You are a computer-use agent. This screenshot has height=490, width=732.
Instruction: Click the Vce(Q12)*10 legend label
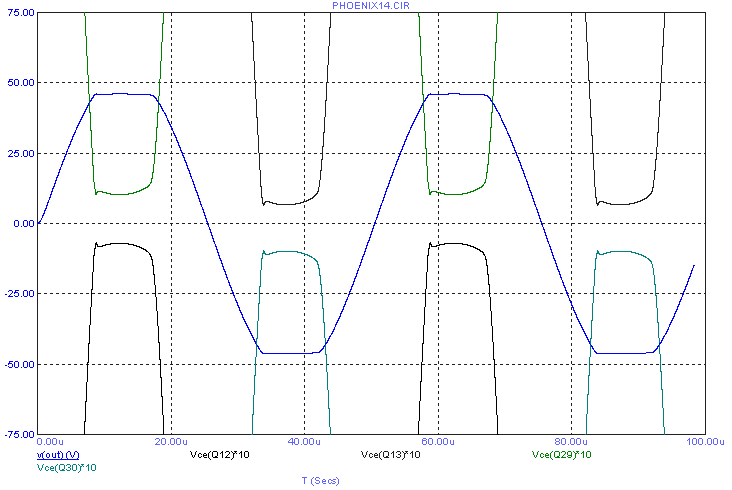pos(219,455)
